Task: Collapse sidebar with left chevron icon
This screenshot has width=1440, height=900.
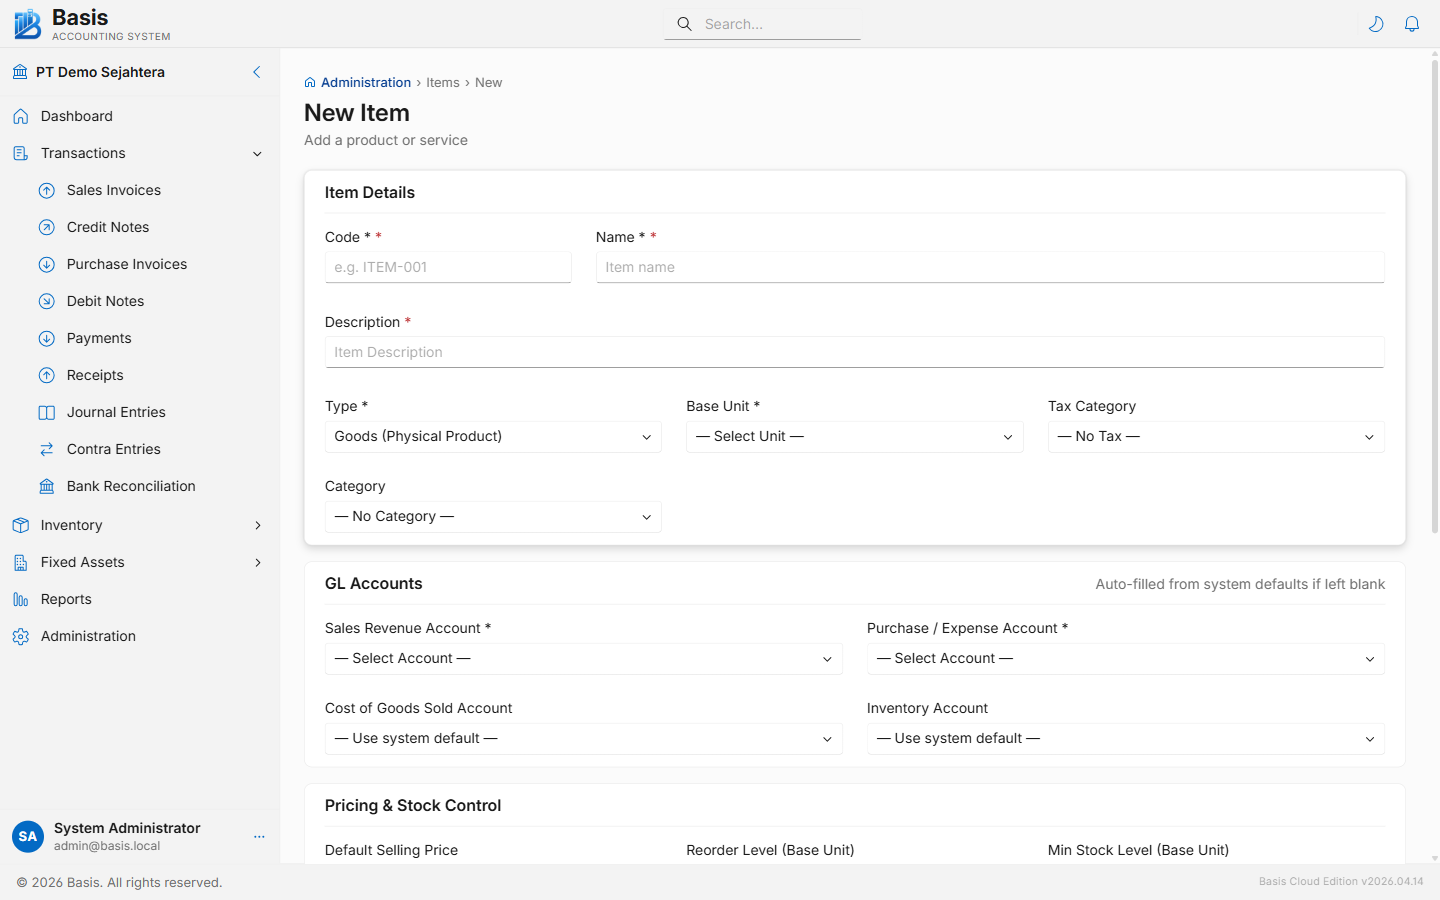Action: tap(257, 72)
